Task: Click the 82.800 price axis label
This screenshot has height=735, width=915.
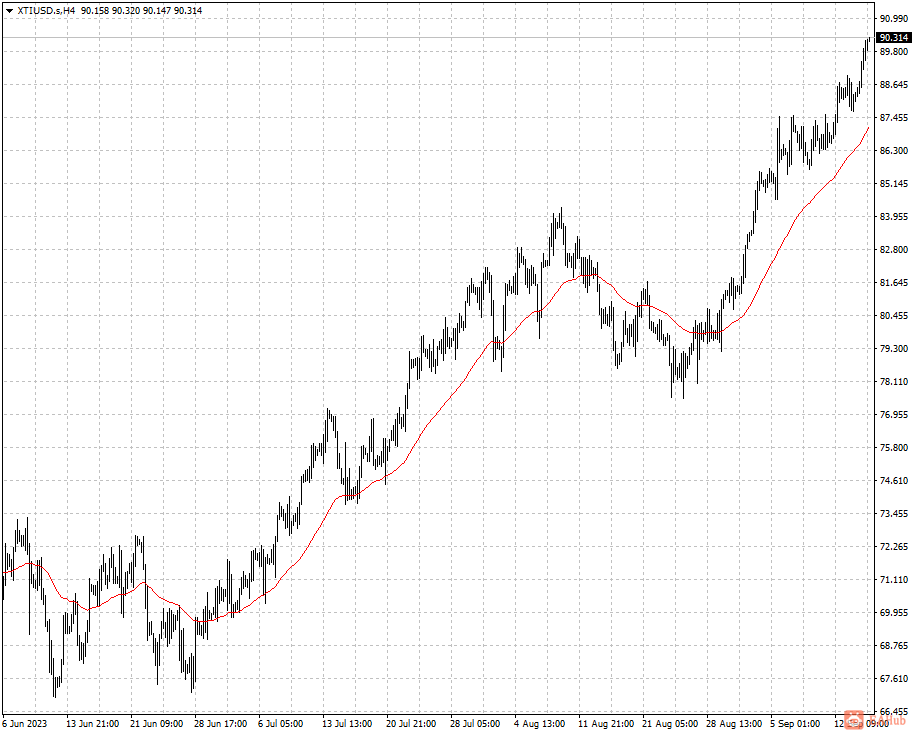Action: 893,250
